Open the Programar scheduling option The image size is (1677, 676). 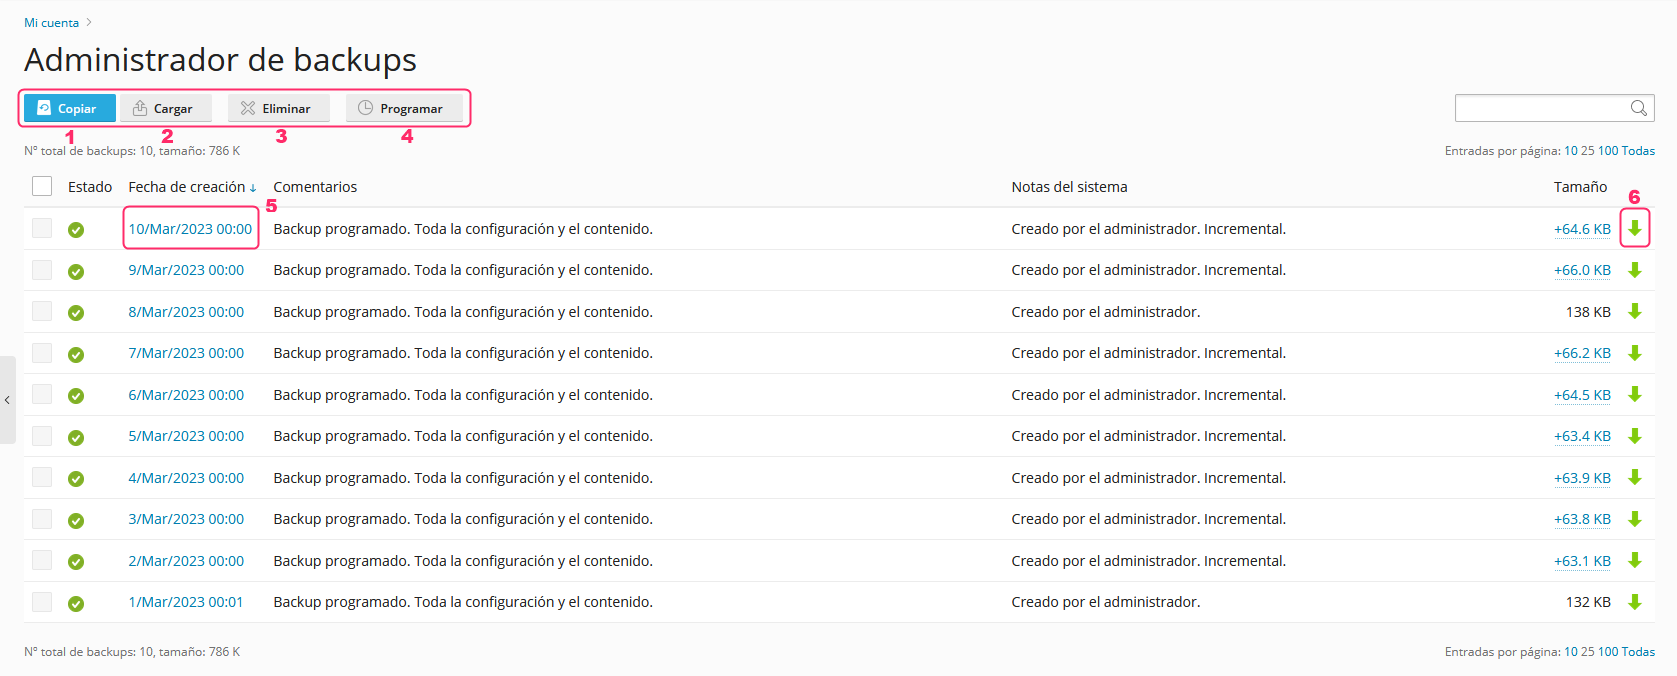402,108
